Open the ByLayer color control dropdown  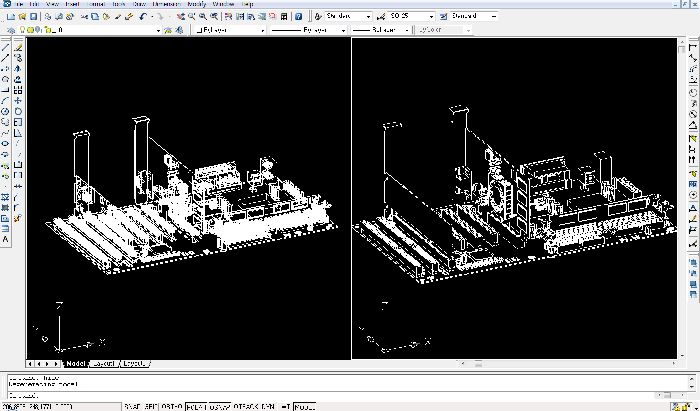230,30
